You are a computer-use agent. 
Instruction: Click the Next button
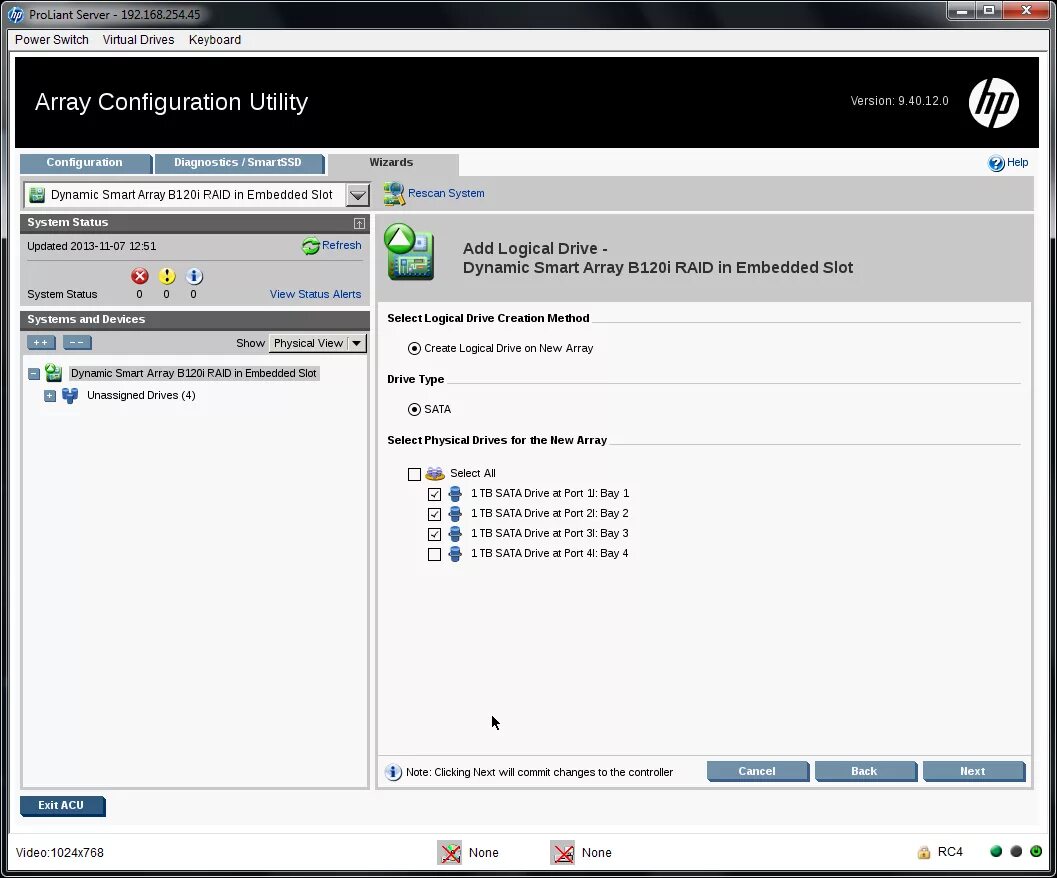pyautogui.click(x=973, y=771)
